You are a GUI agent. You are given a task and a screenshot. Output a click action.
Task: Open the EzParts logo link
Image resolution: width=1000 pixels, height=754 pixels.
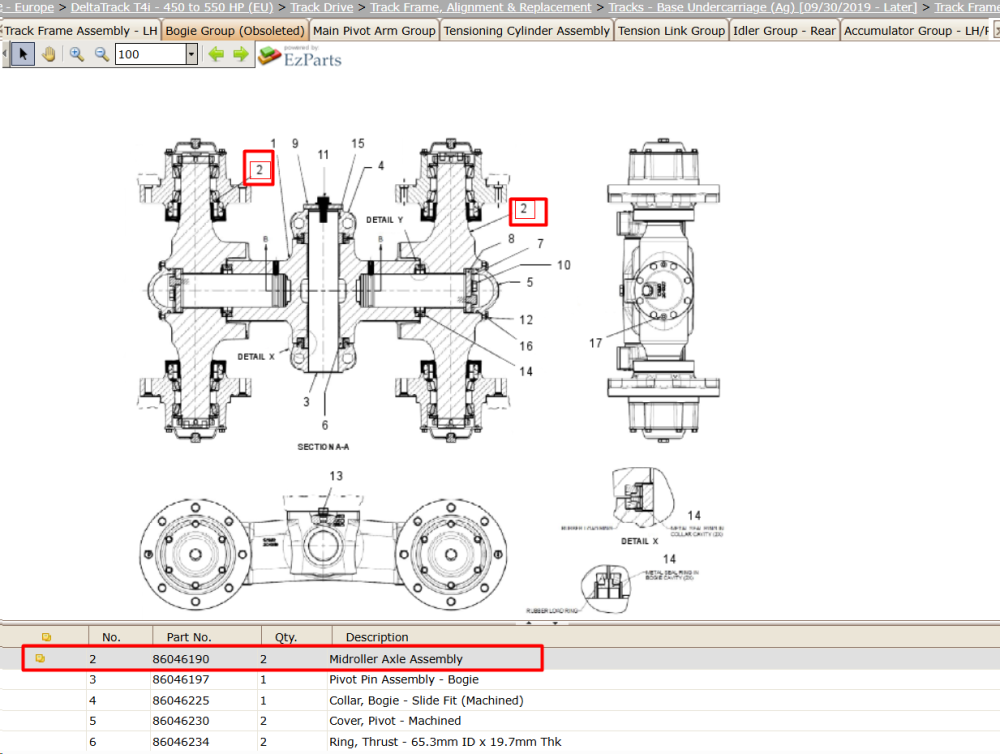coord(300,56)
